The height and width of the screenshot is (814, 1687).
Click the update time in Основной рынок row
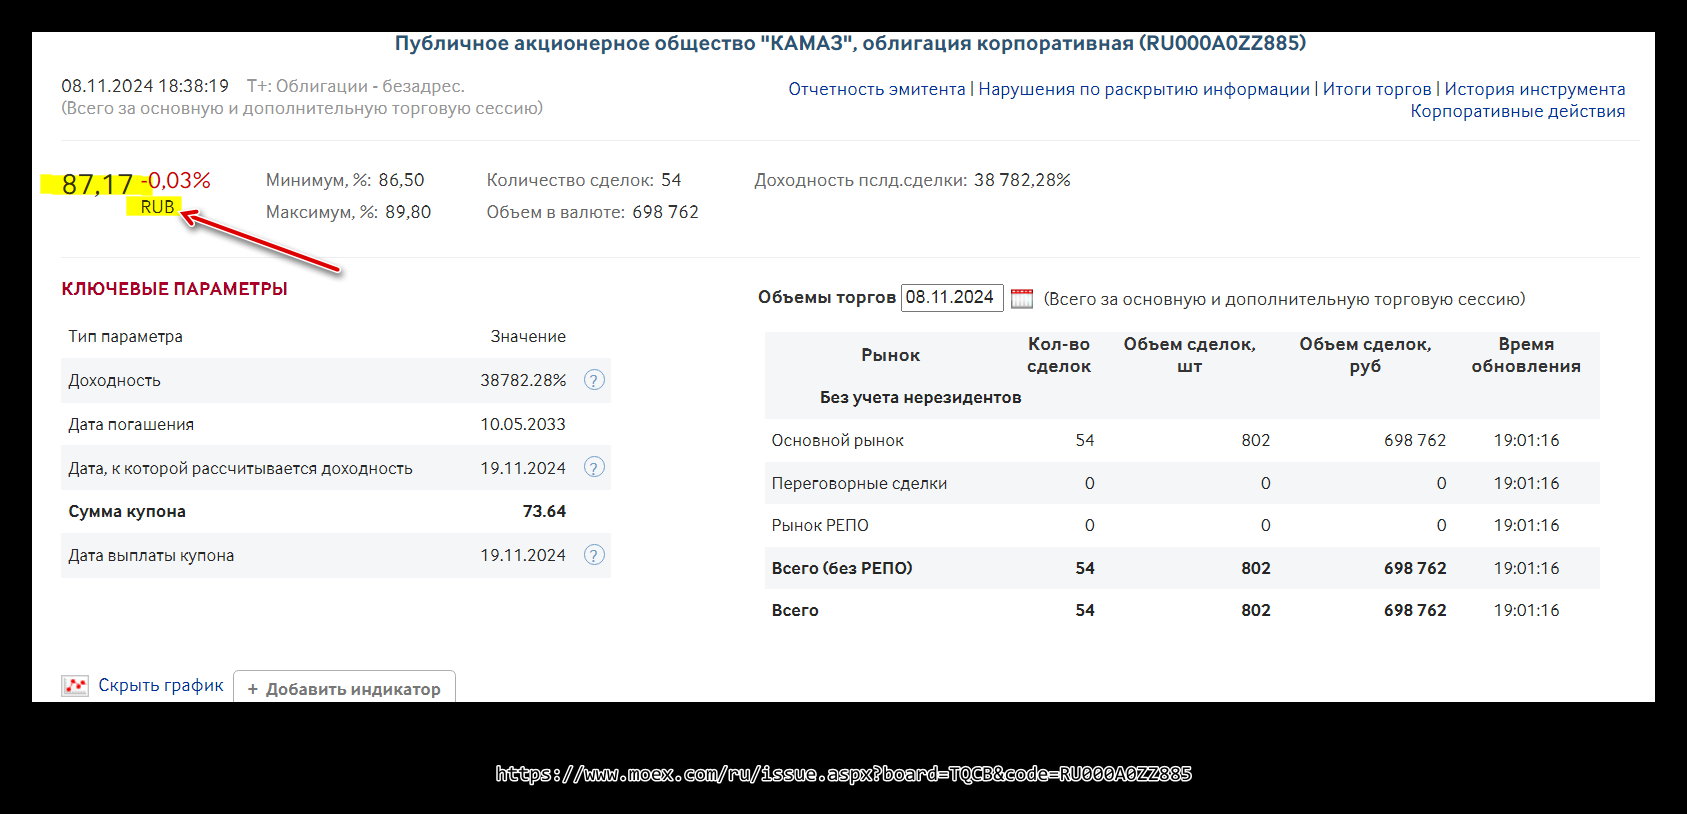(1526, 440)
